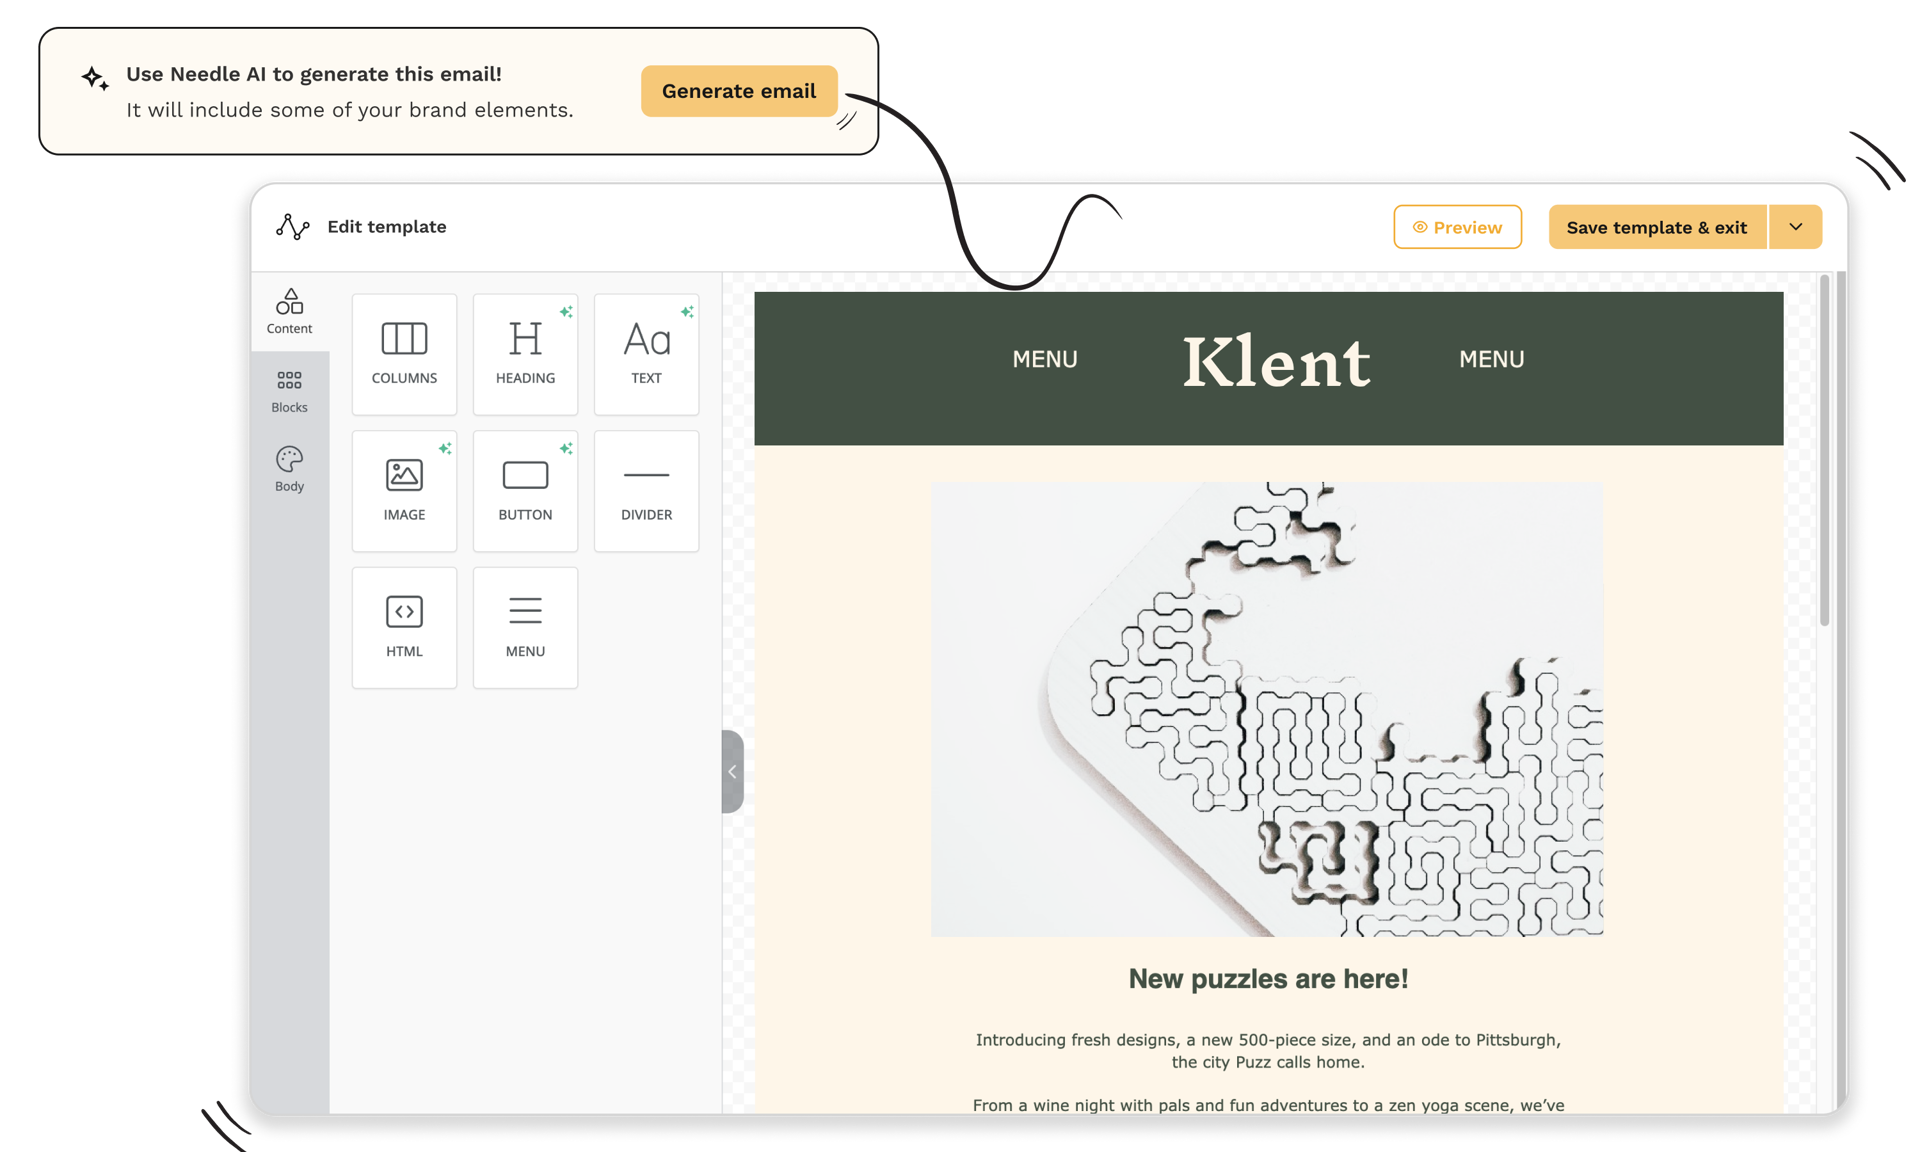Add a Heading content block
This screenshot has height=1152, width=1920.
[525, 354]
